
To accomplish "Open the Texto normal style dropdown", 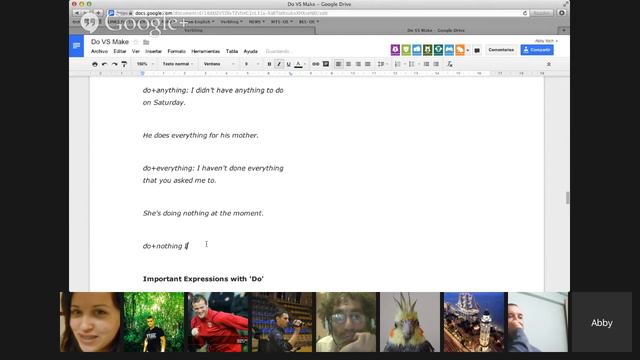I will [x=178, y=64].
